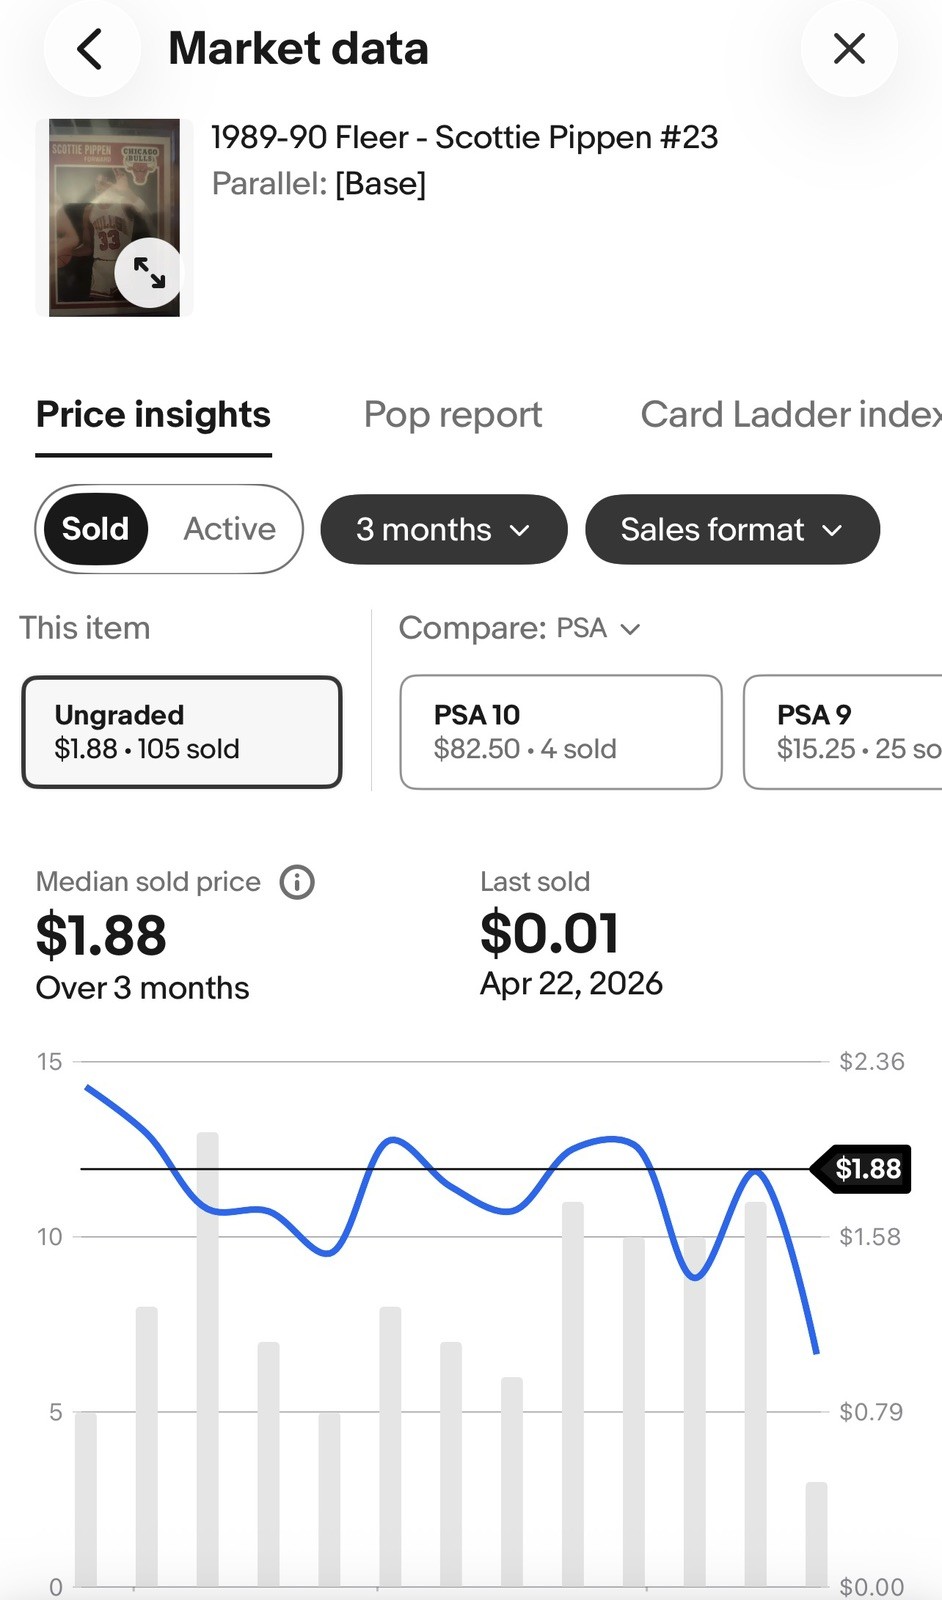Switch to the Pop report tab
This screenshot has width=942, height=1600.
[x=453, y=415]
